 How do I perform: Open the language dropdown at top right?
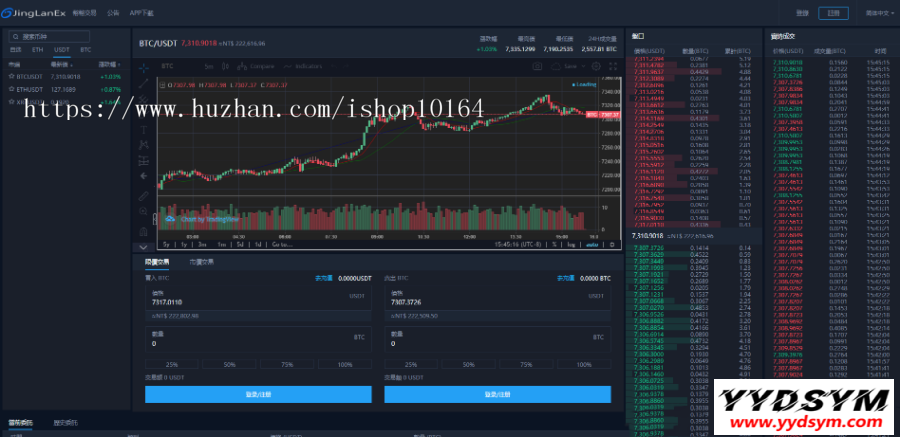(x=876, y=13)
